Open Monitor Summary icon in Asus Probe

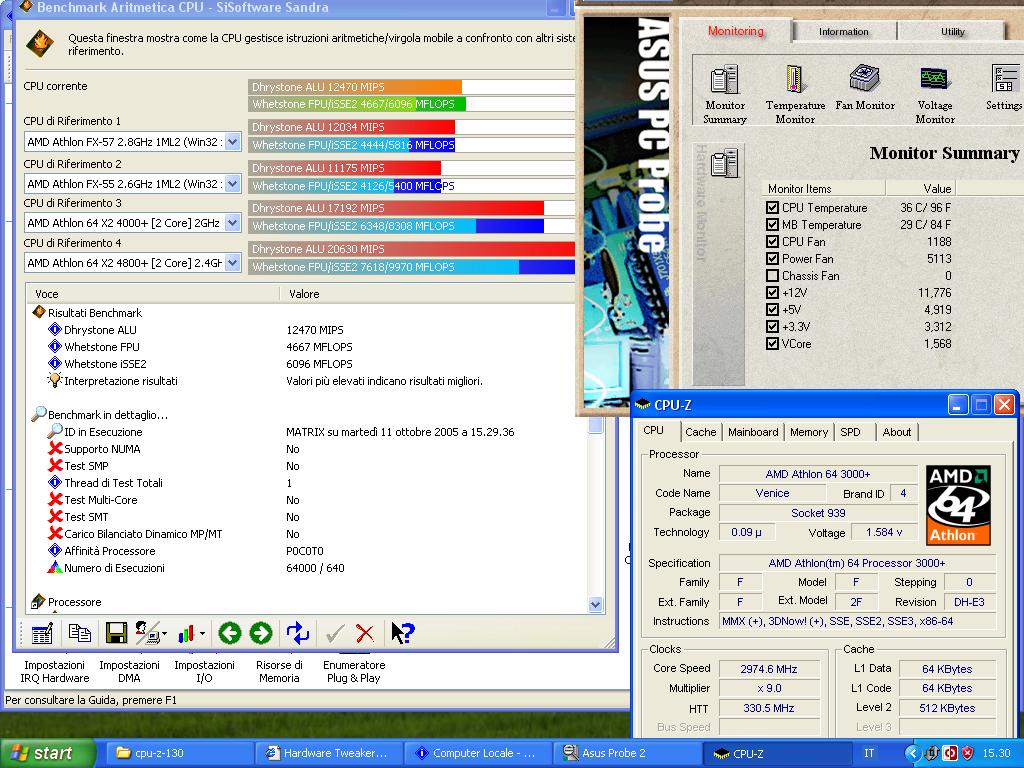724,93
